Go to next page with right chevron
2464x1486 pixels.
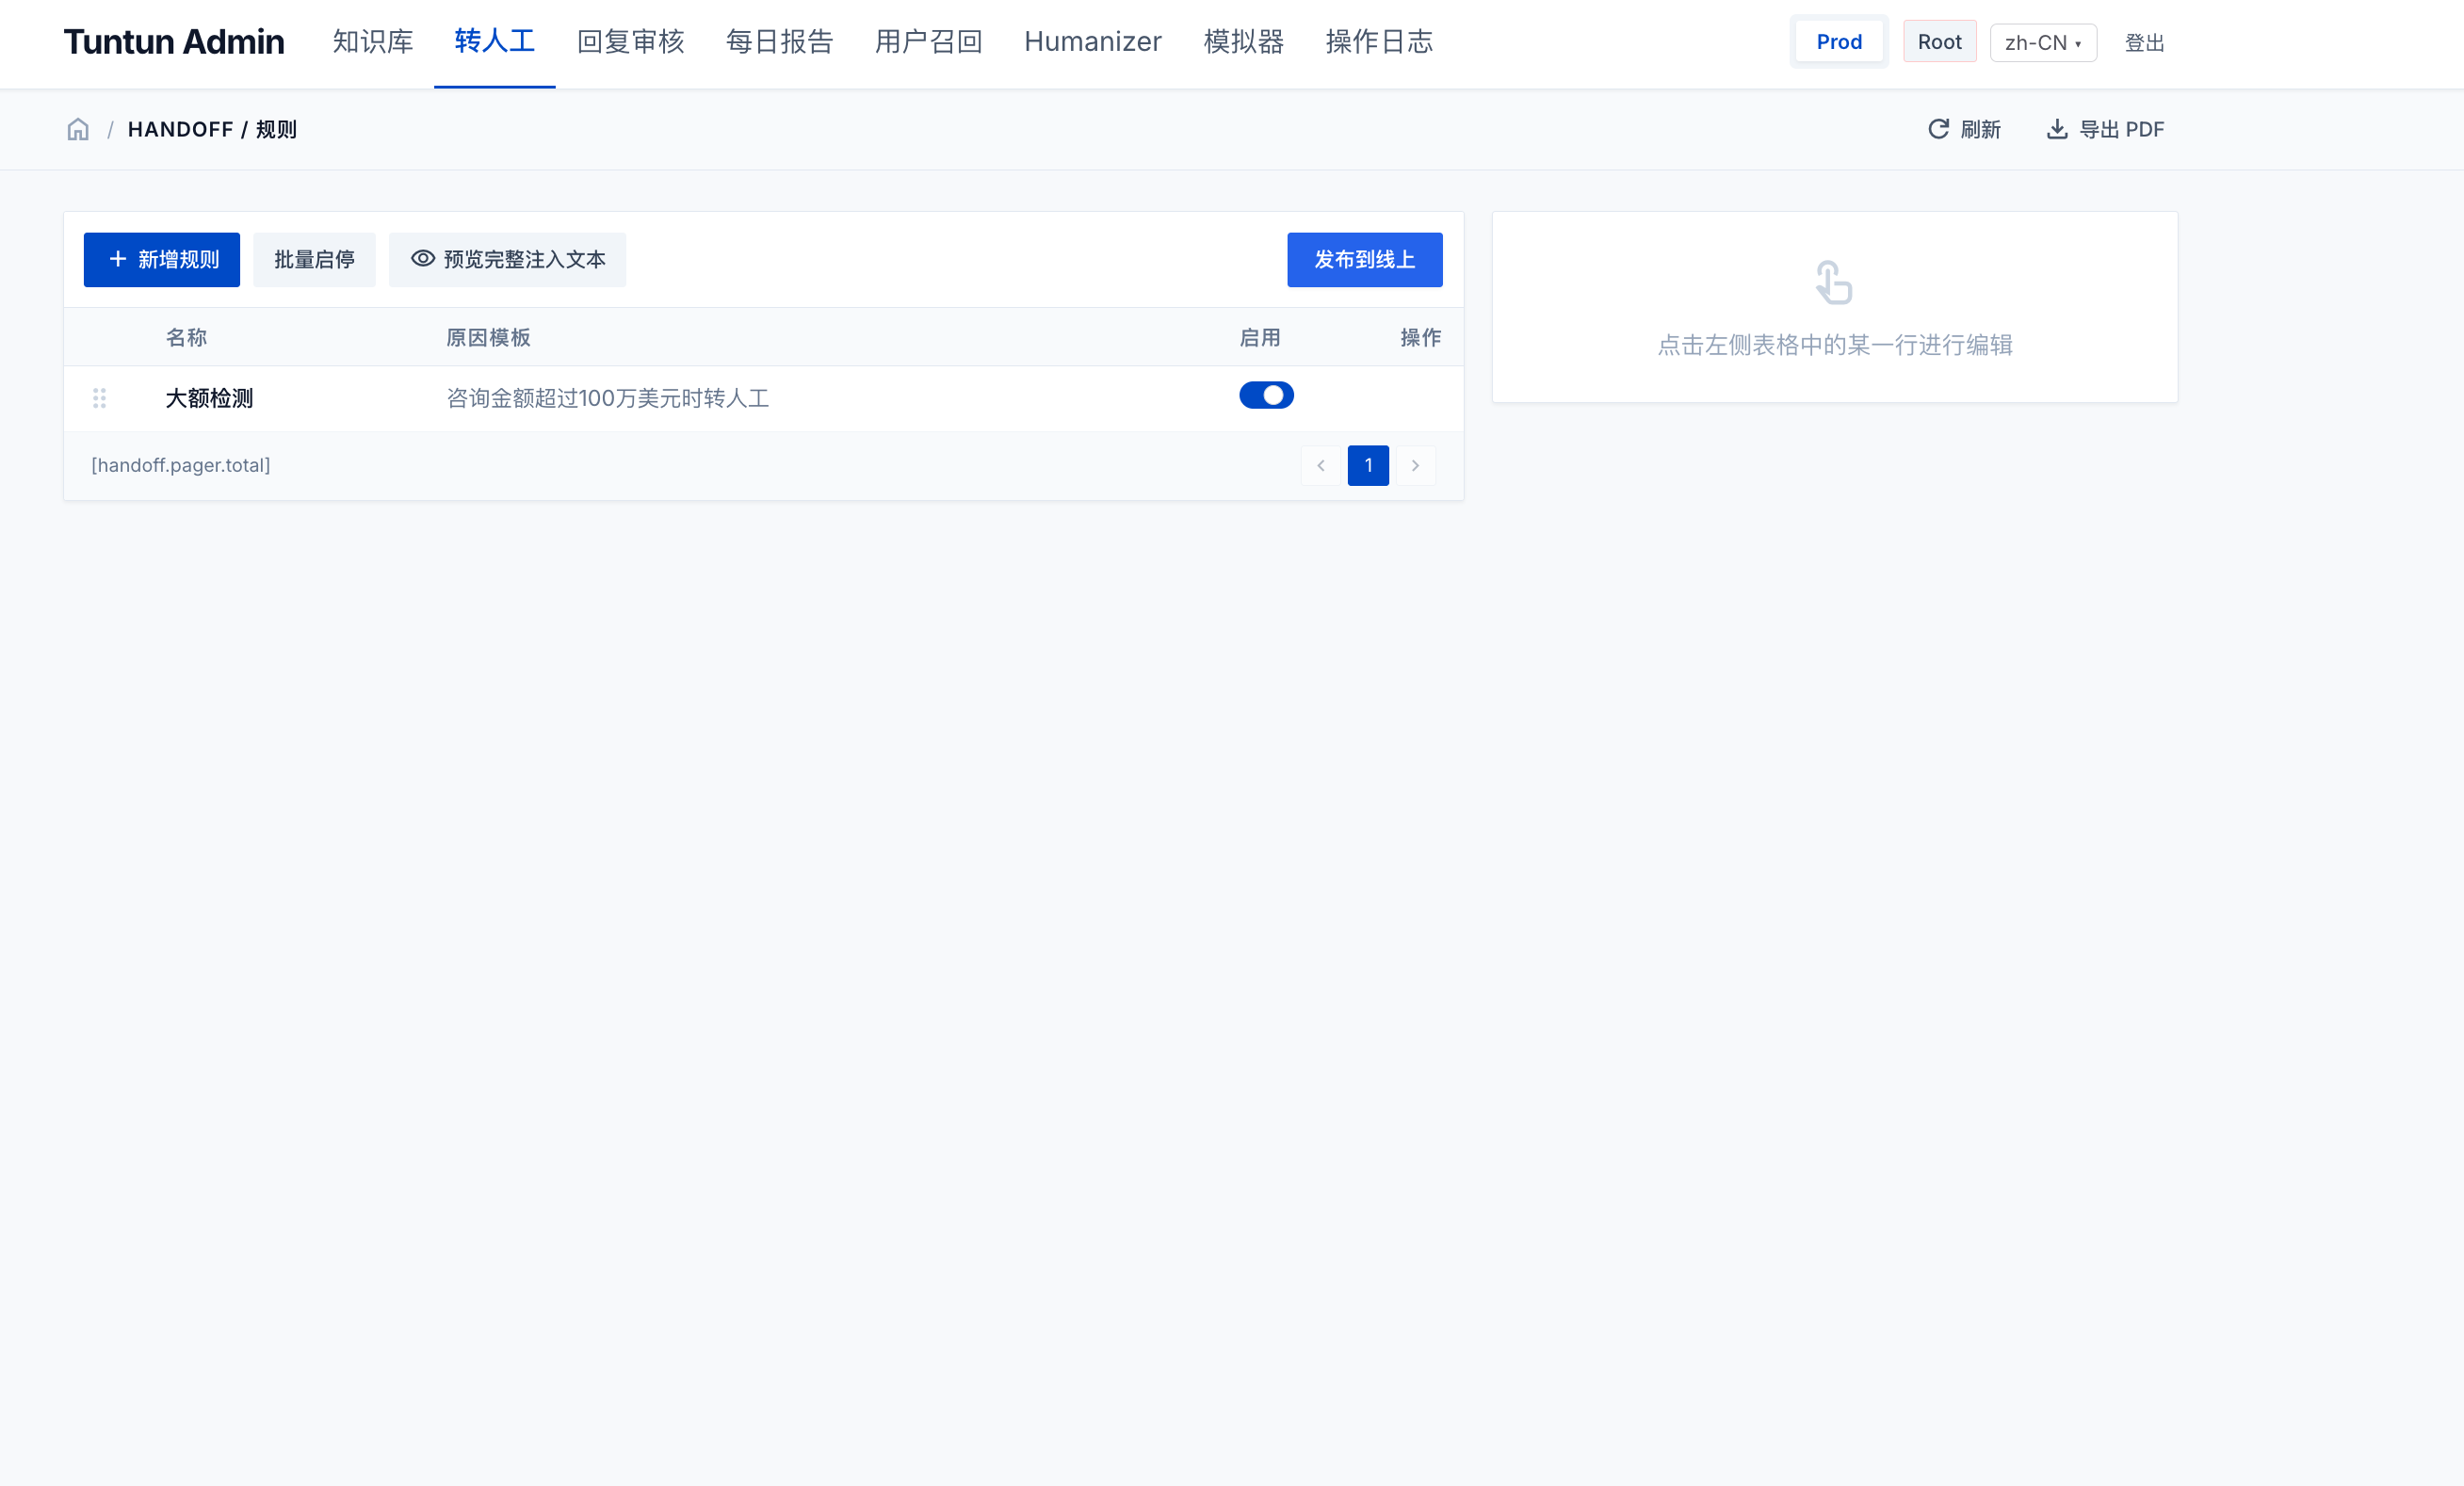click(x=1415, y=465)
